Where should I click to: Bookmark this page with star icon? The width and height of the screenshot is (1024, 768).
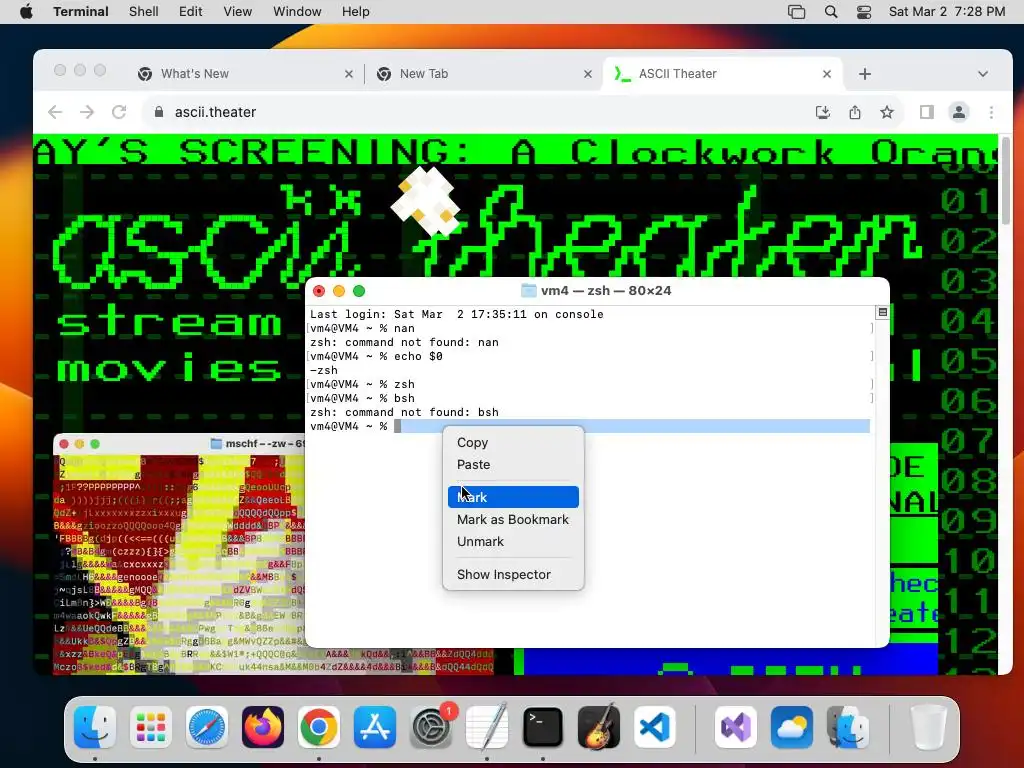[886, 112]
